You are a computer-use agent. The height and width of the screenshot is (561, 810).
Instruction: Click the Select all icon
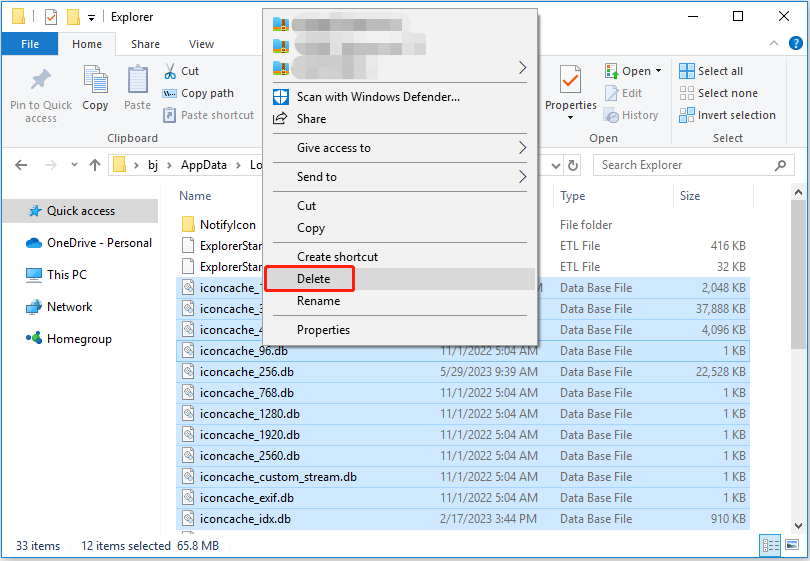click(687, 71)
